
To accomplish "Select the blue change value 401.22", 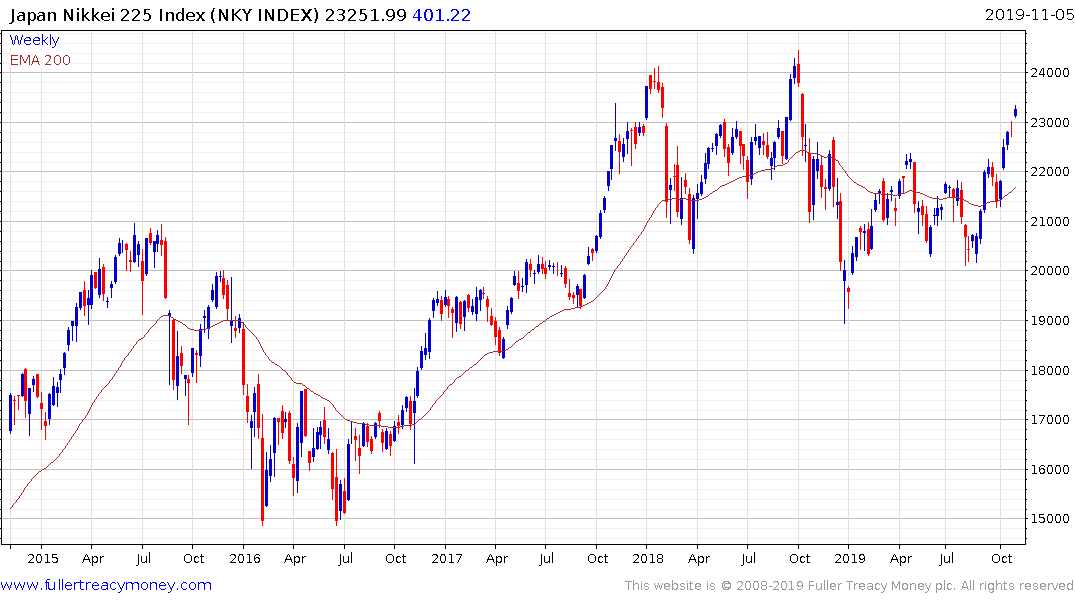I will click(x=442, y=15).
